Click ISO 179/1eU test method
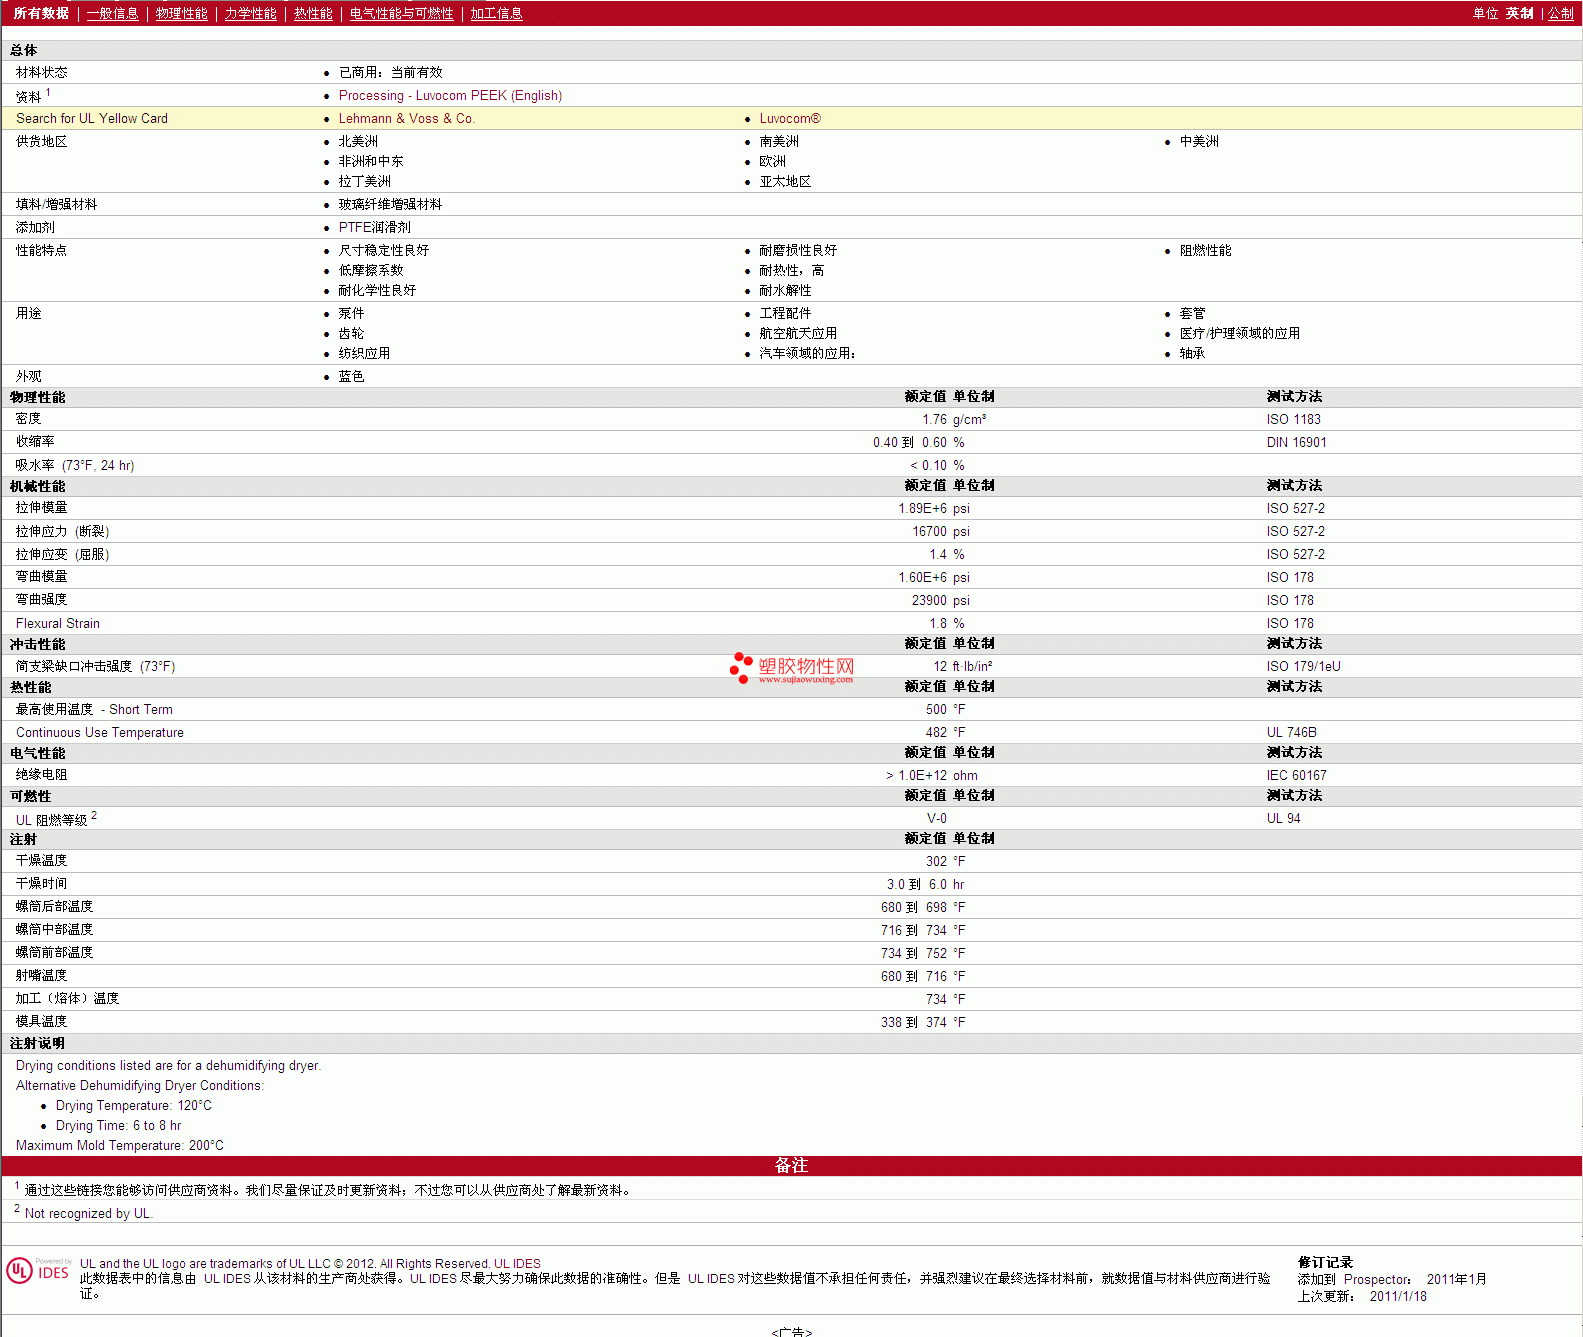Screen dimensions: 1583x1337 pyautogui.click(x=1303, y=666)
